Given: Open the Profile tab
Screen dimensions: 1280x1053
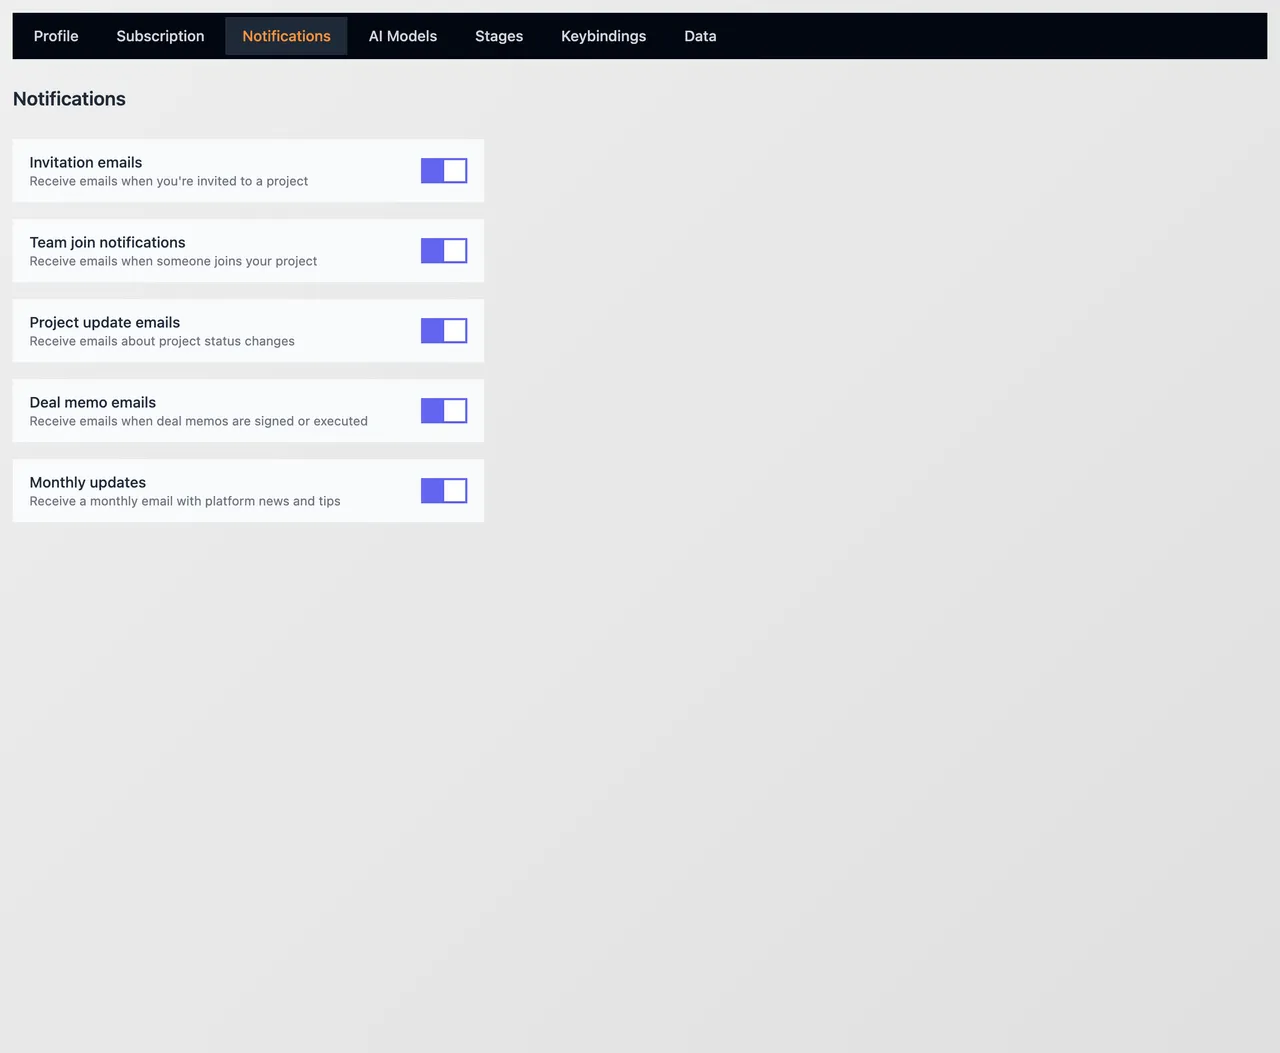Looking at the screenshot, I should pyautogui.click(x=56, y=36).
